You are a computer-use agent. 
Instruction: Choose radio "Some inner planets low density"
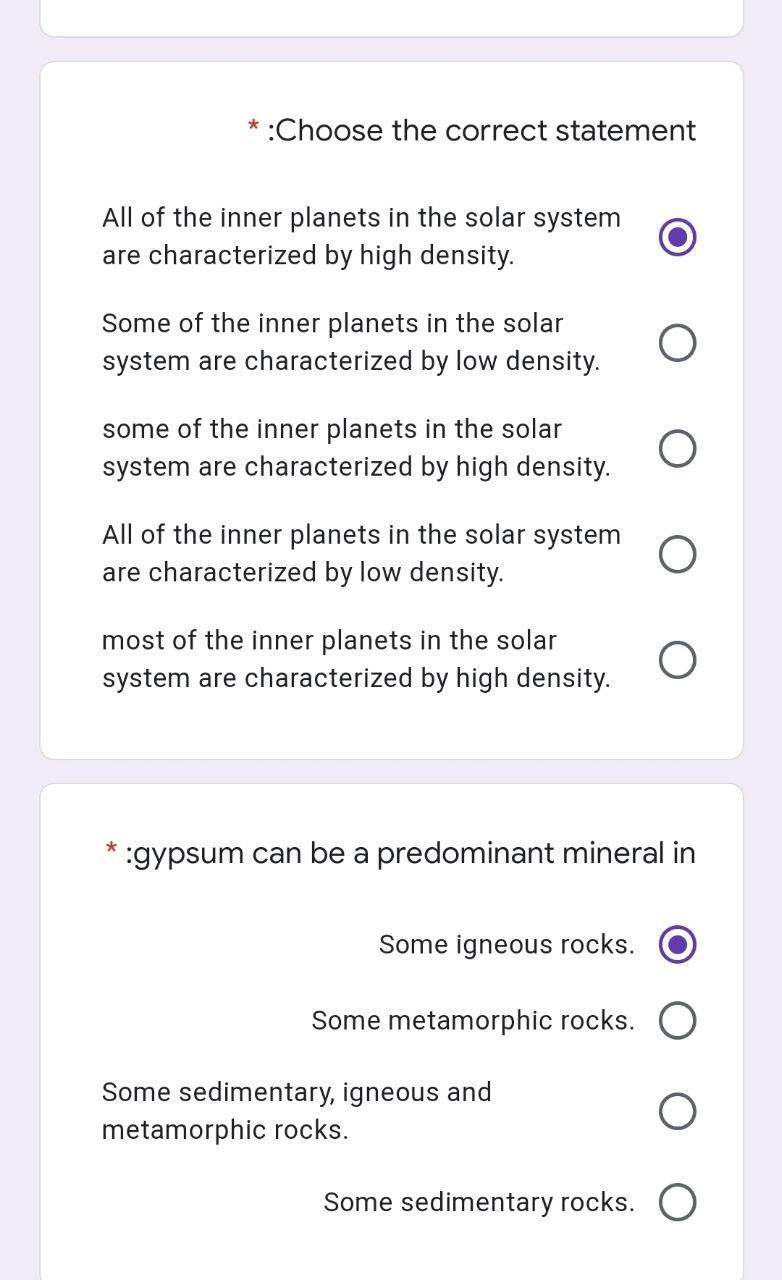point(678,343)
